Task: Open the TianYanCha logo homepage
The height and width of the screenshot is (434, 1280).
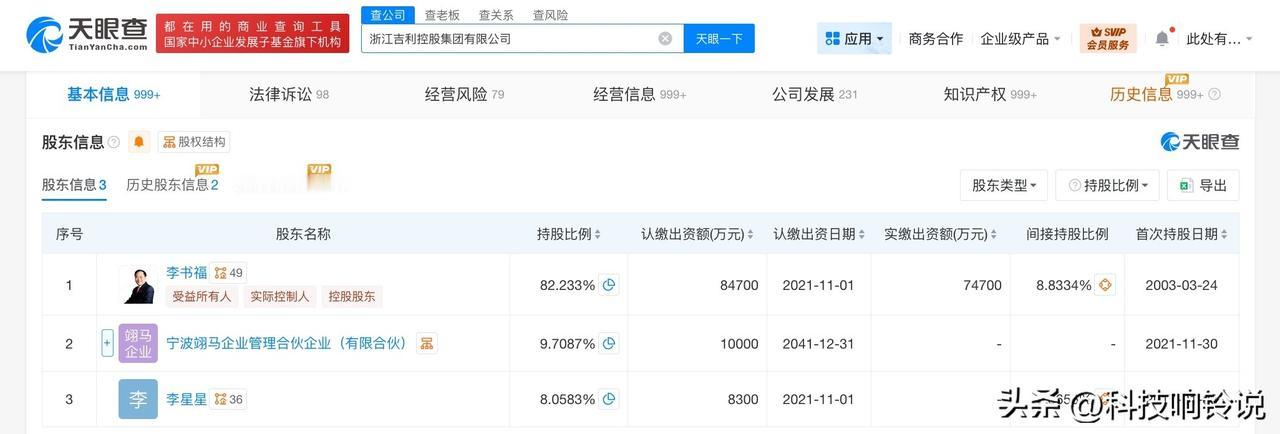Action: 87,34
